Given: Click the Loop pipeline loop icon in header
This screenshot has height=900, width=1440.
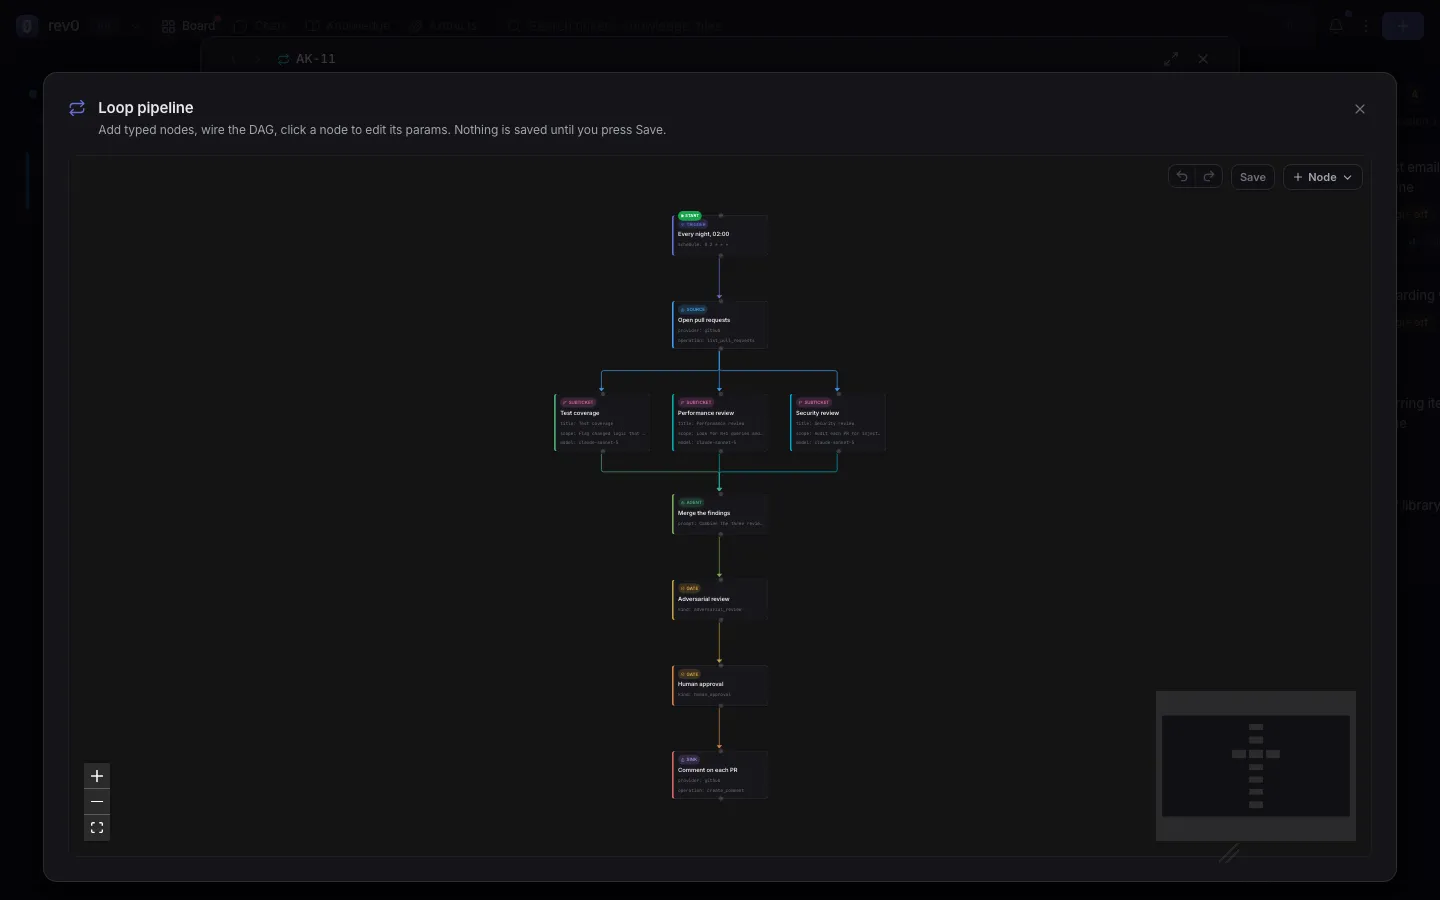Looking at the screenshot, I should point(77,108).
